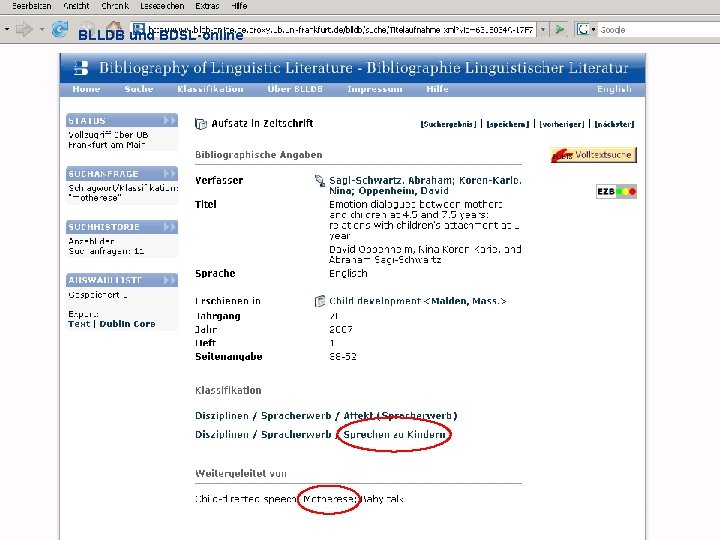Export record as Dublin Core
This screenshot has height=540, width=720.
pos(127,324)
